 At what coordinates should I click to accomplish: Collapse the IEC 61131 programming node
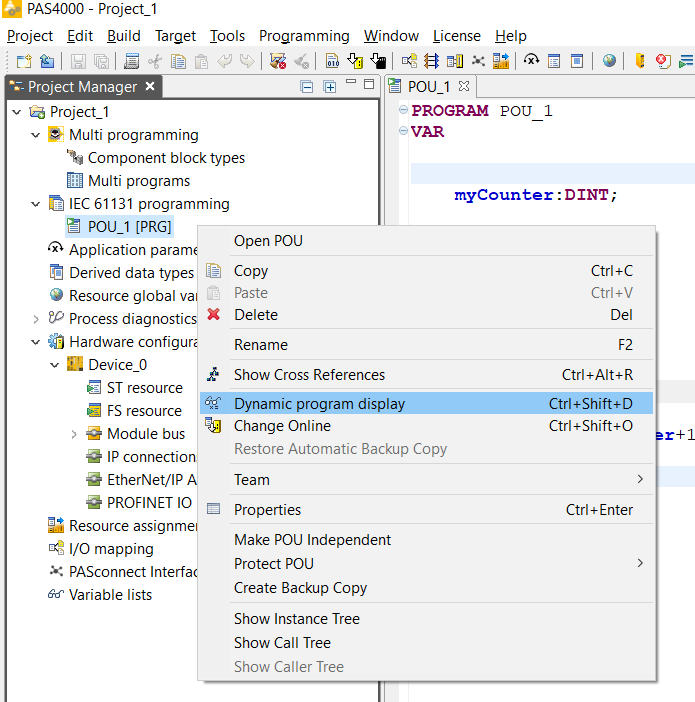pos(36,204)
